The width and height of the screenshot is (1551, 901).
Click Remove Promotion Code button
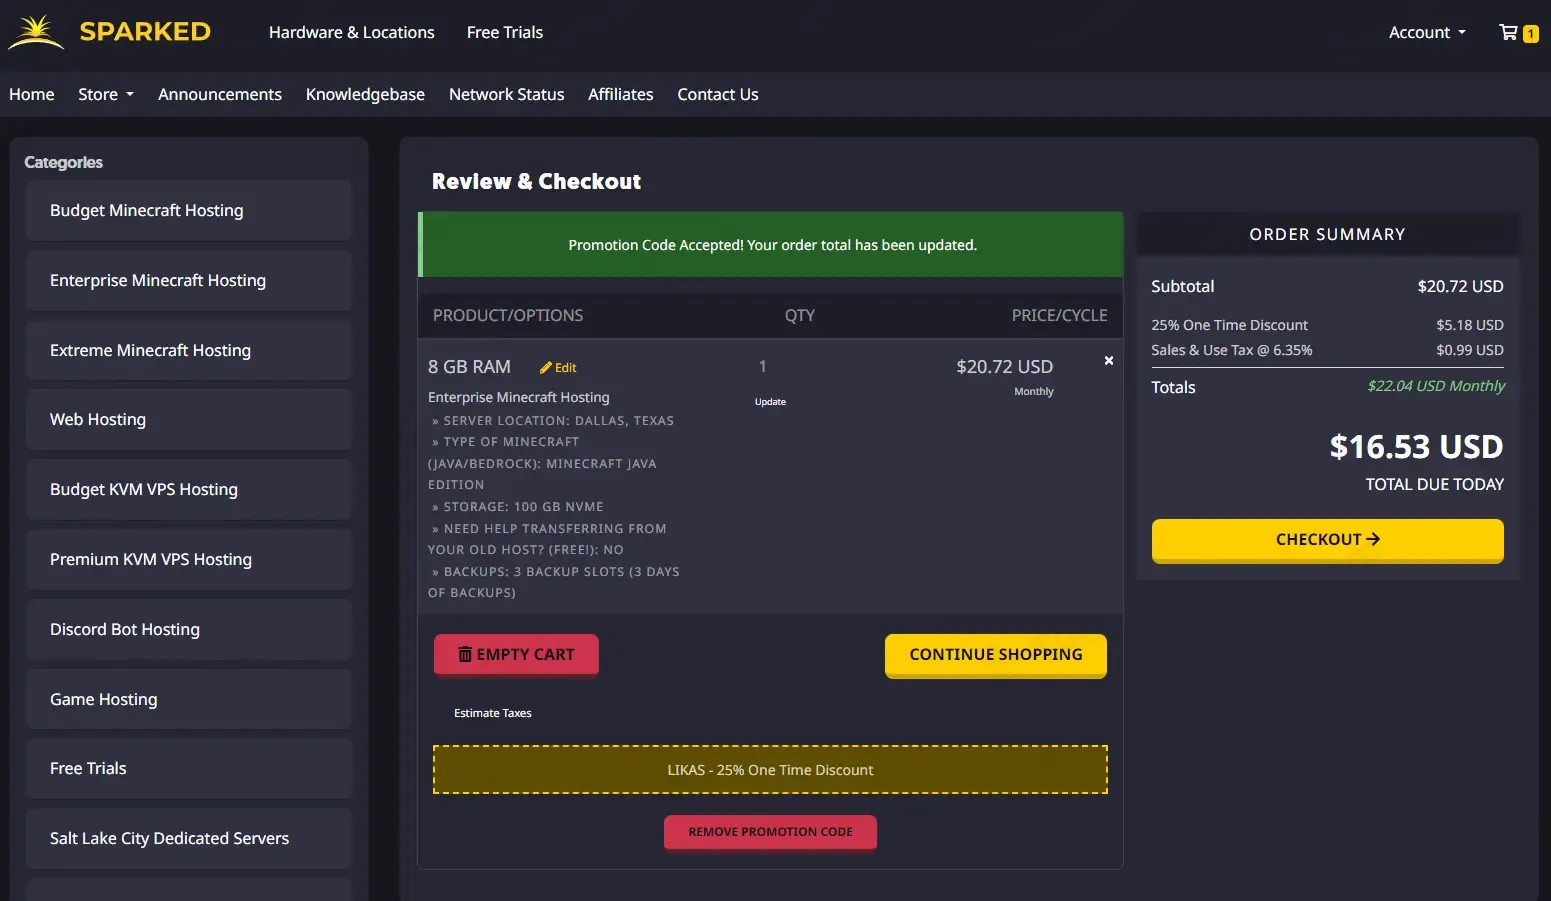(x=770, y=832)
